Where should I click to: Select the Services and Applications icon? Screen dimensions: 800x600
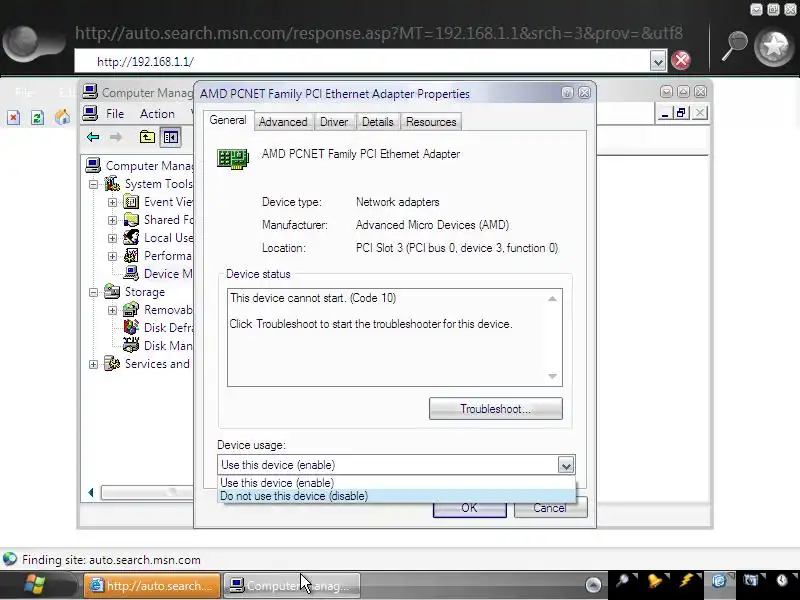point(112,364)
